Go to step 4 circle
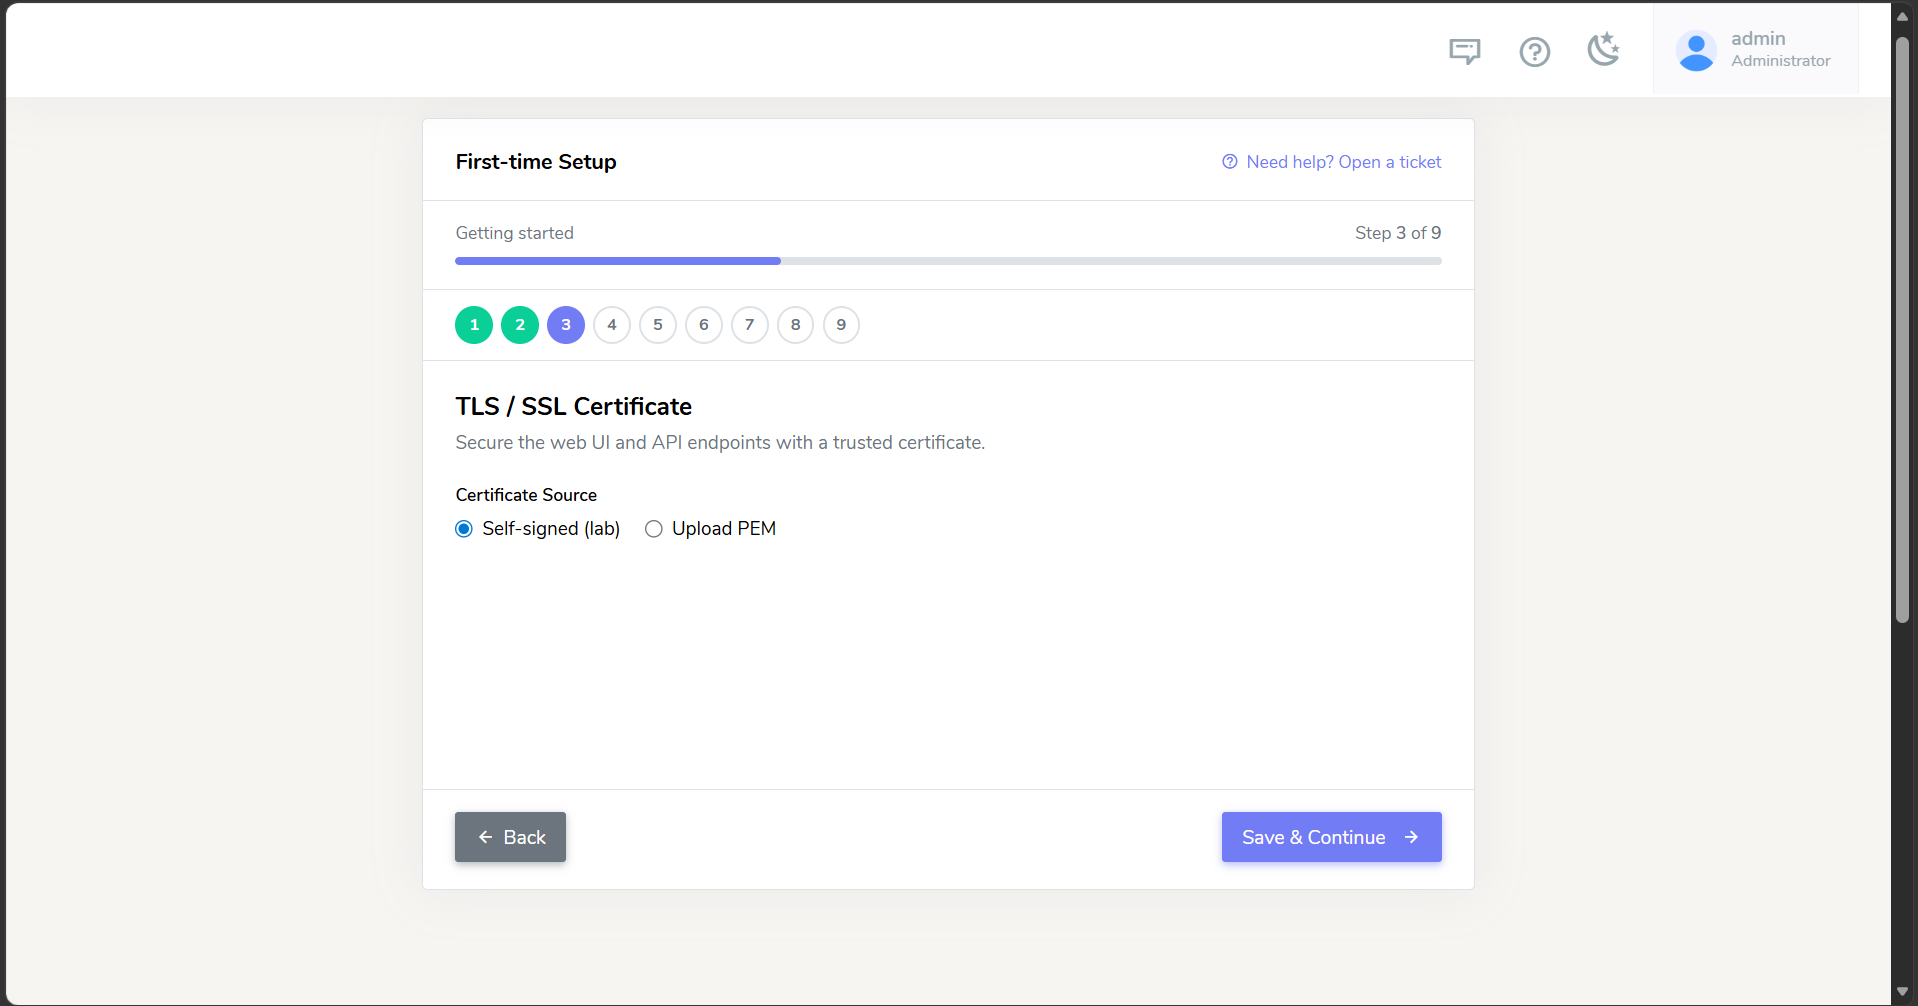Viewport: 1918px width, 1006px height. (x=612, y=325)
